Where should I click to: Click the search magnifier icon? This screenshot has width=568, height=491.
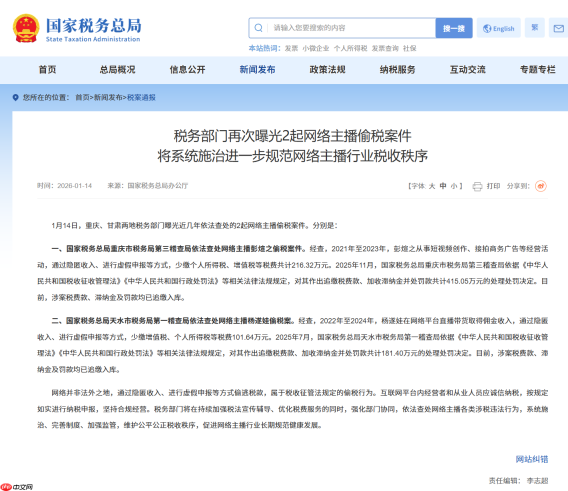[x=258, y=28]
